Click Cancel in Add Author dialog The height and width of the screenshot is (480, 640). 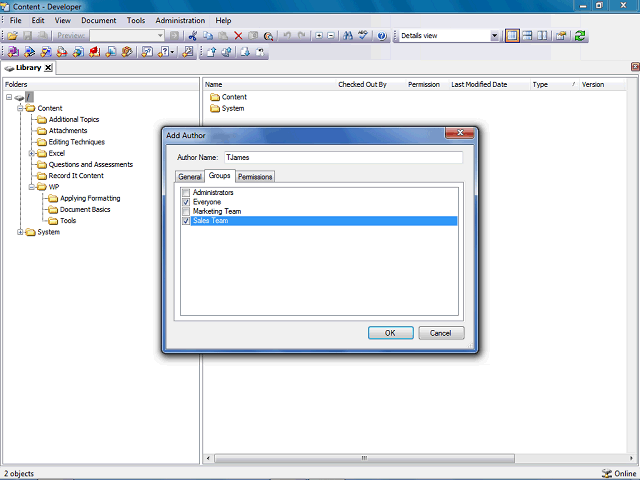(x=441, y=333)
